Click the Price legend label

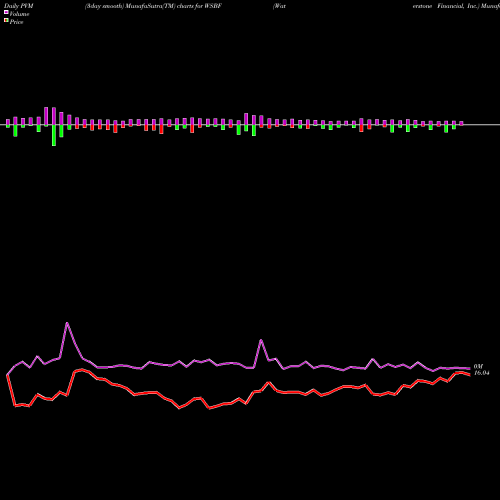16,22
